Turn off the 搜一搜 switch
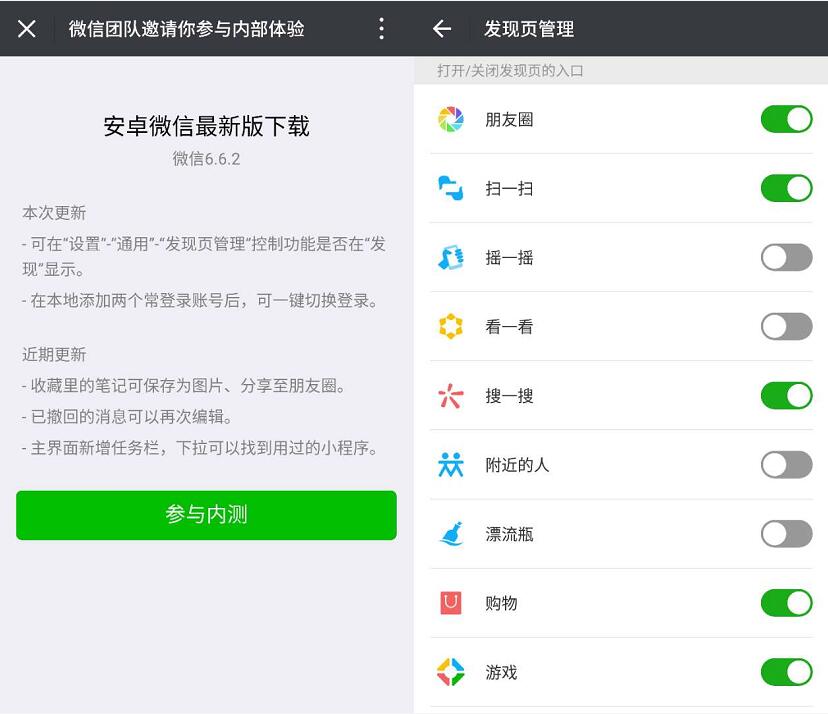828x714 pixels. (786, 396)
